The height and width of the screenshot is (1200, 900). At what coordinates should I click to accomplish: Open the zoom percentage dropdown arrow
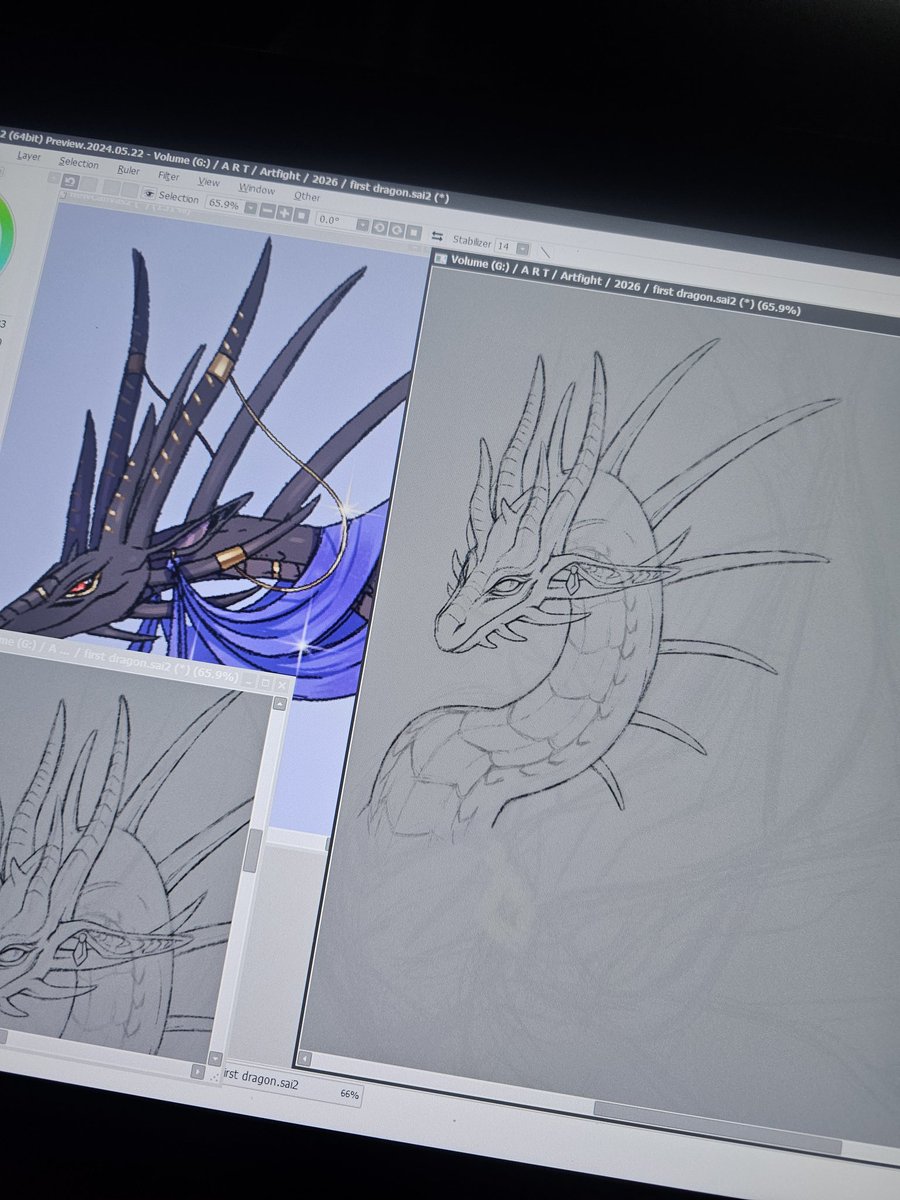[x=250, y=208]
